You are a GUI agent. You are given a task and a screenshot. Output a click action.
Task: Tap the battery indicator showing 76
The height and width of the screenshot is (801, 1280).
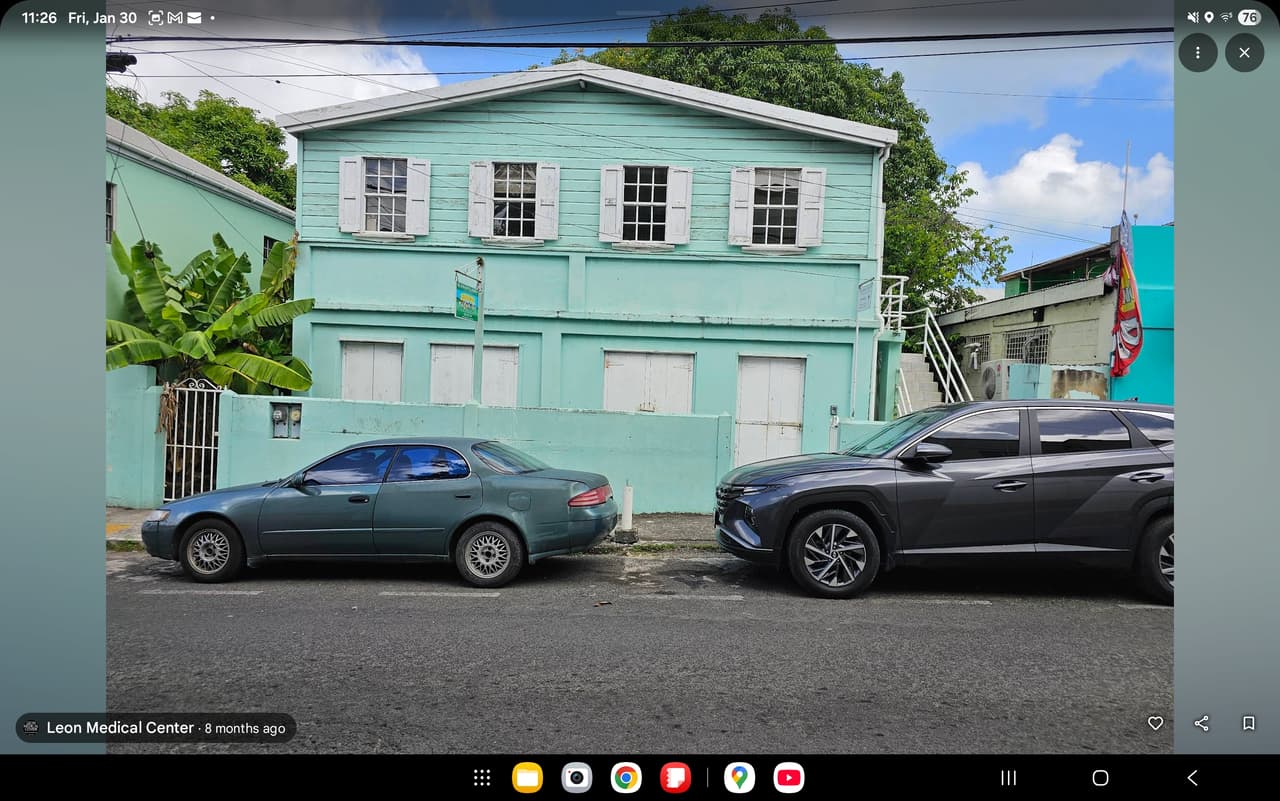point(1249,17)
